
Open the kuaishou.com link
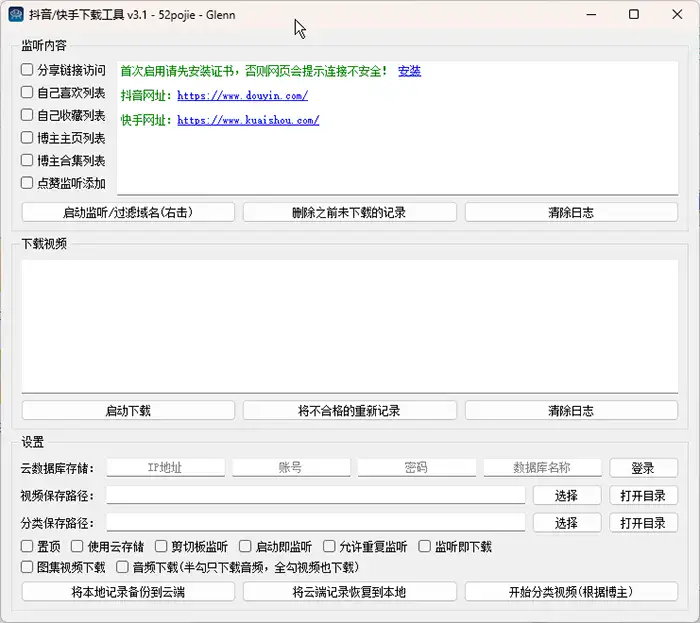pos(248,120)
